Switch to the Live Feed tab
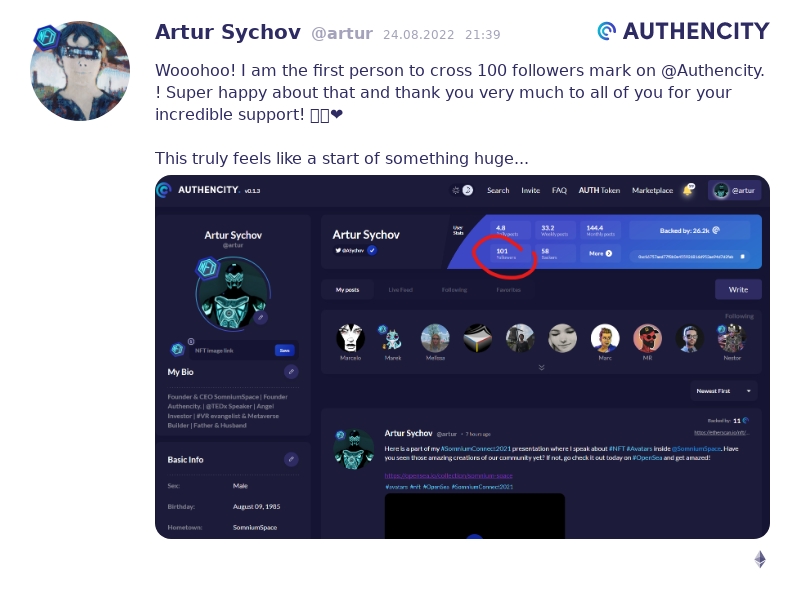The image size is (800, 600). 401,290
